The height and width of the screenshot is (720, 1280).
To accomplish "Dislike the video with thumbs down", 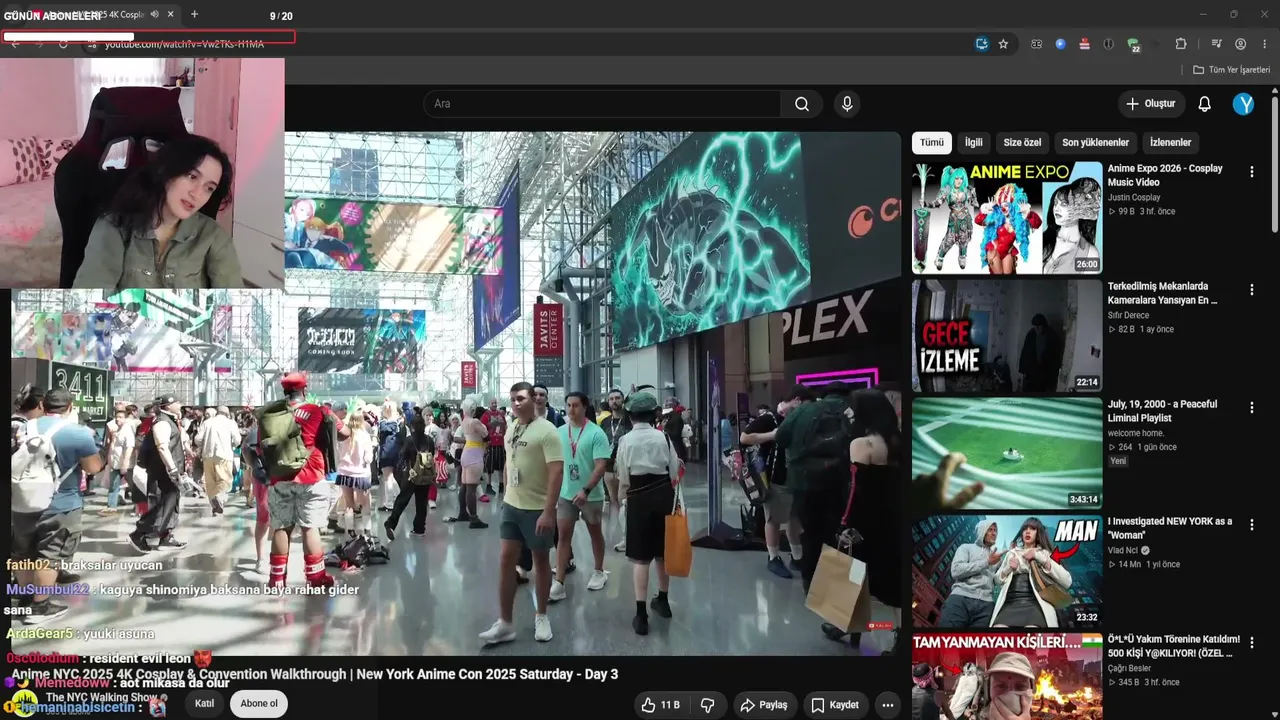I will [707, 705].
